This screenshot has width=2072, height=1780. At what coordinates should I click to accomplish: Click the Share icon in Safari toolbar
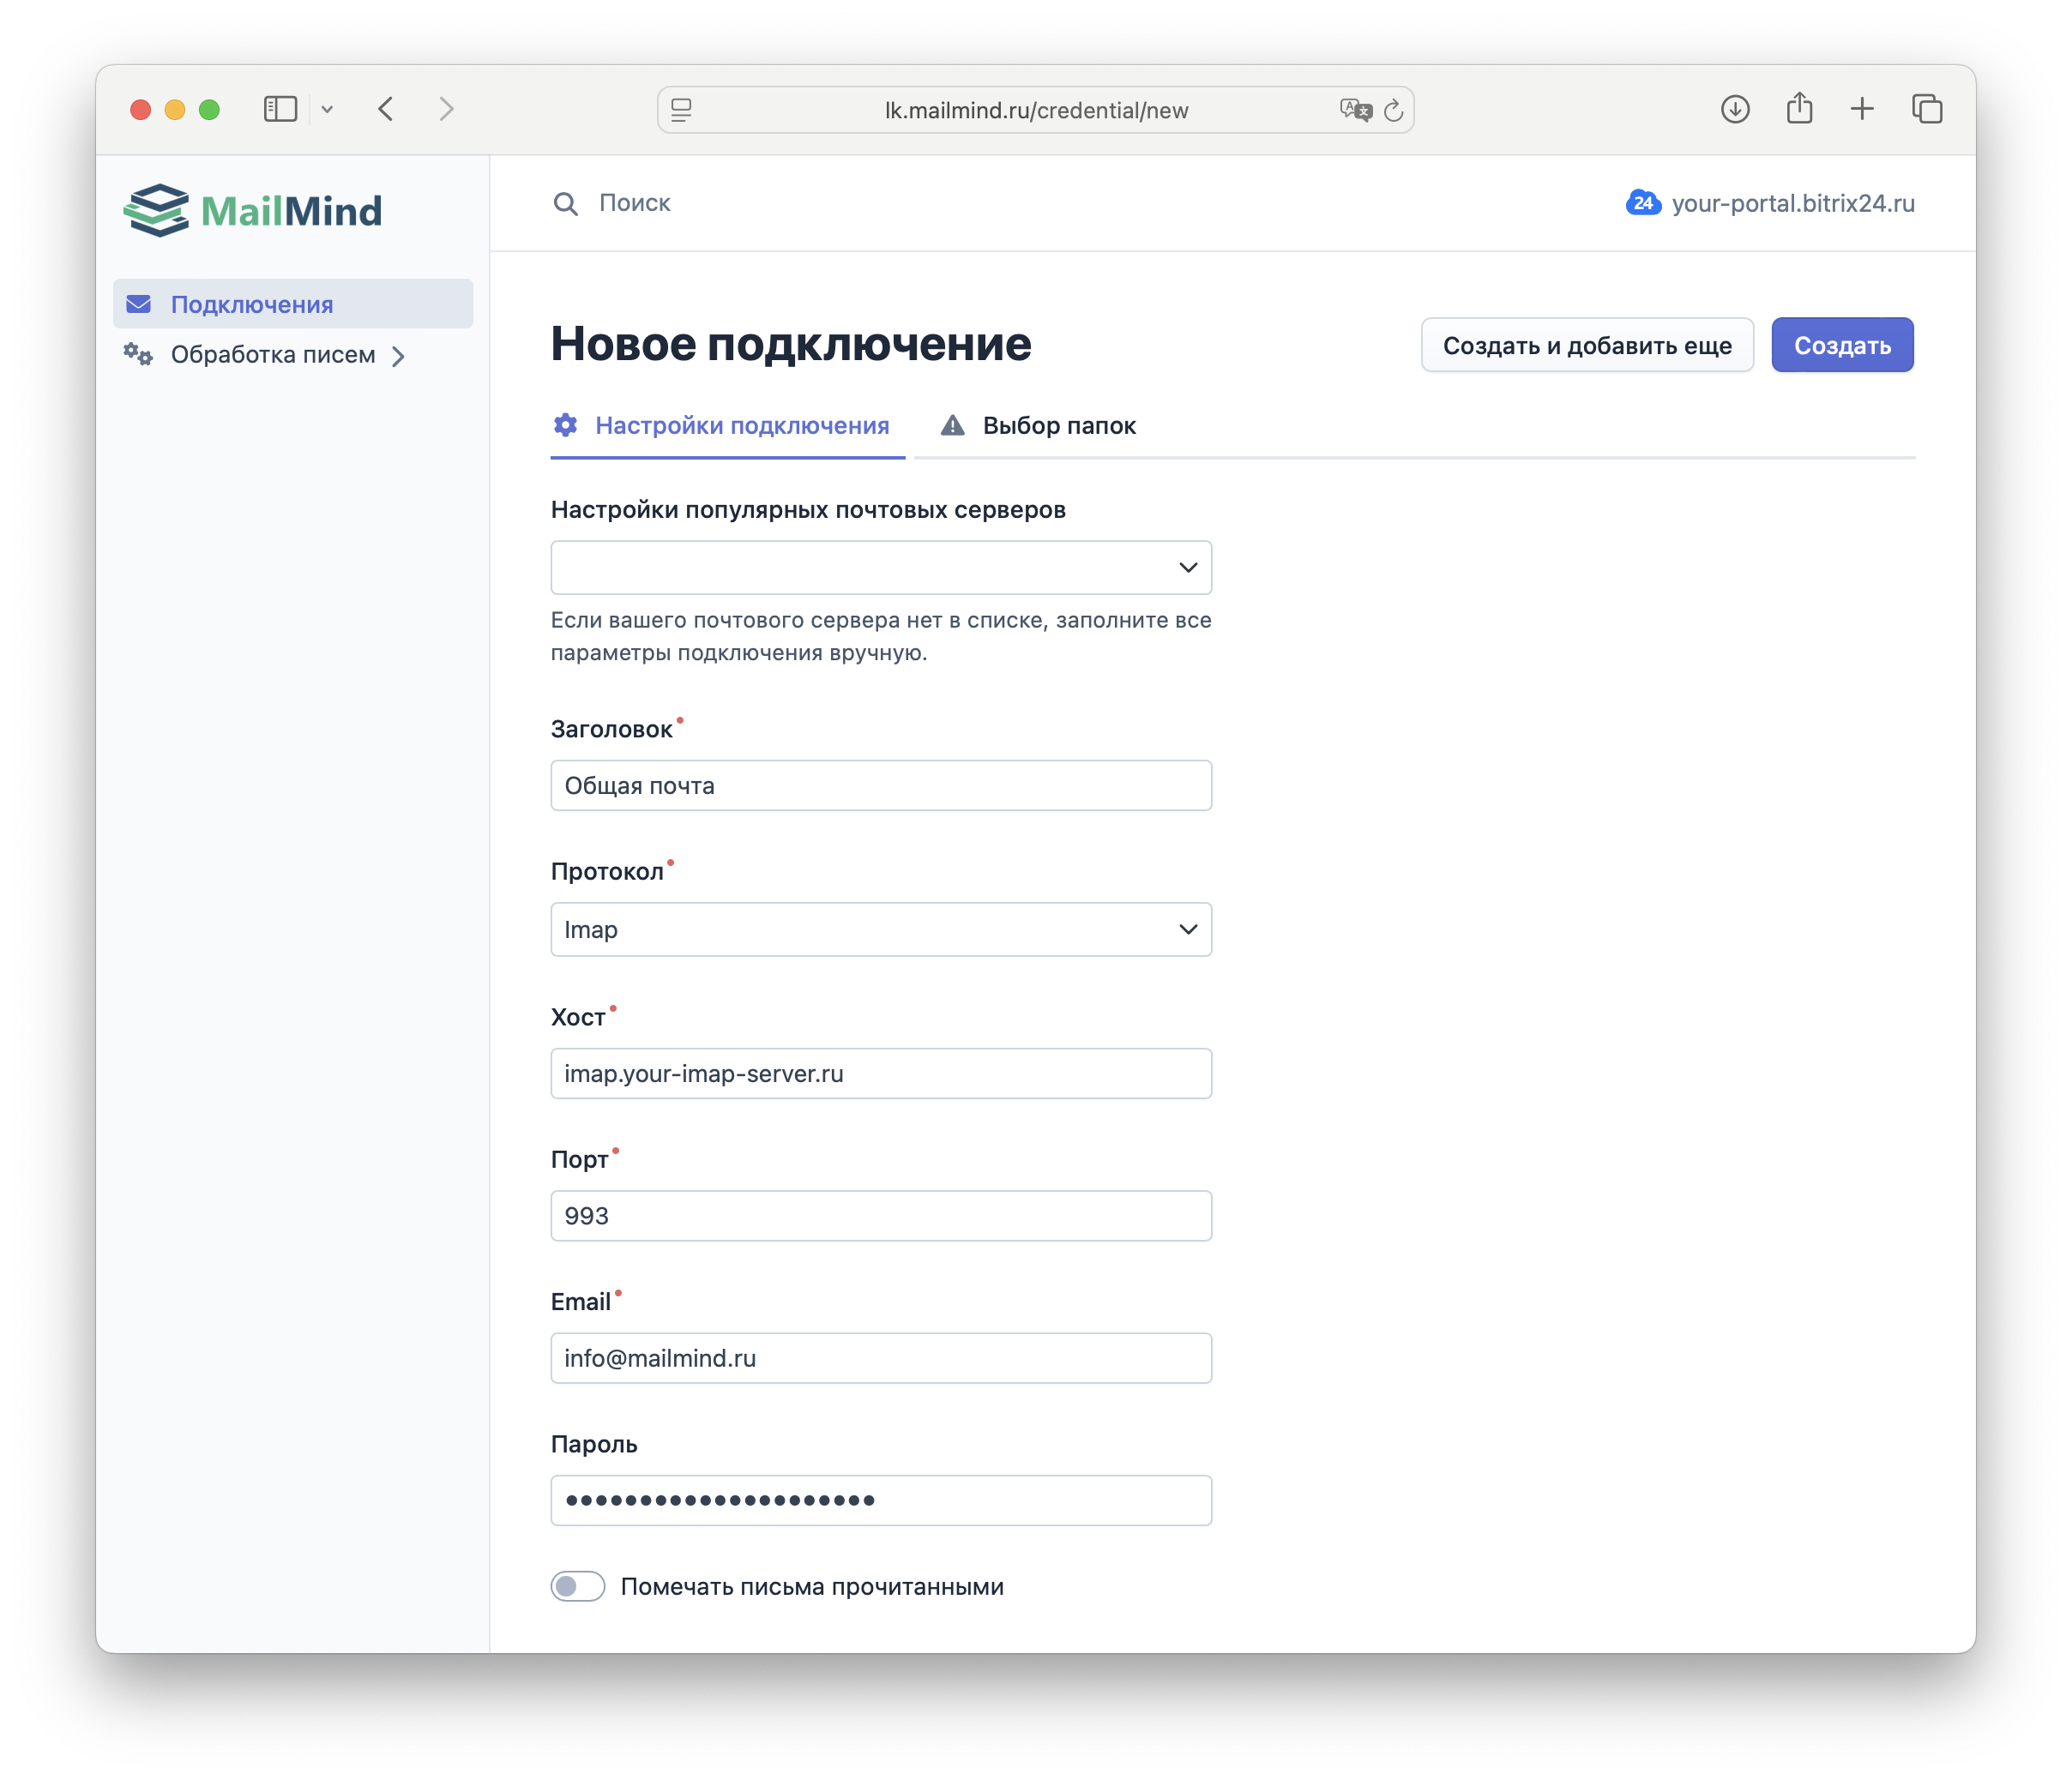1798,109
